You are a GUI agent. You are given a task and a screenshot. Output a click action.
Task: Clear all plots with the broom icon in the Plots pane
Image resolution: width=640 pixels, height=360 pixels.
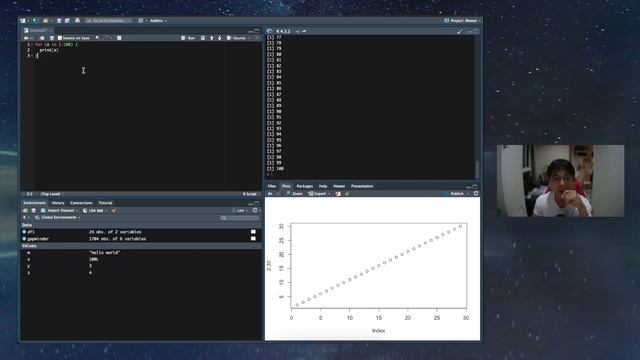tap(347, 193)
